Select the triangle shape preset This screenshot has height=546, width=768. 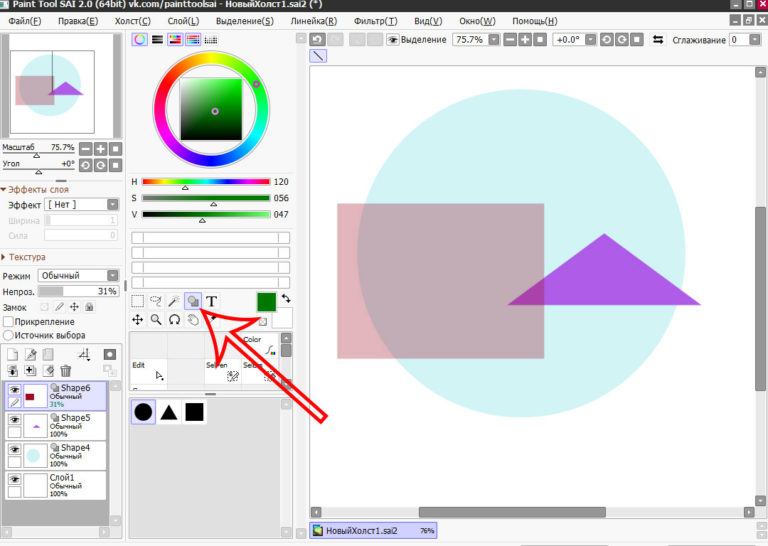(169, 412)
